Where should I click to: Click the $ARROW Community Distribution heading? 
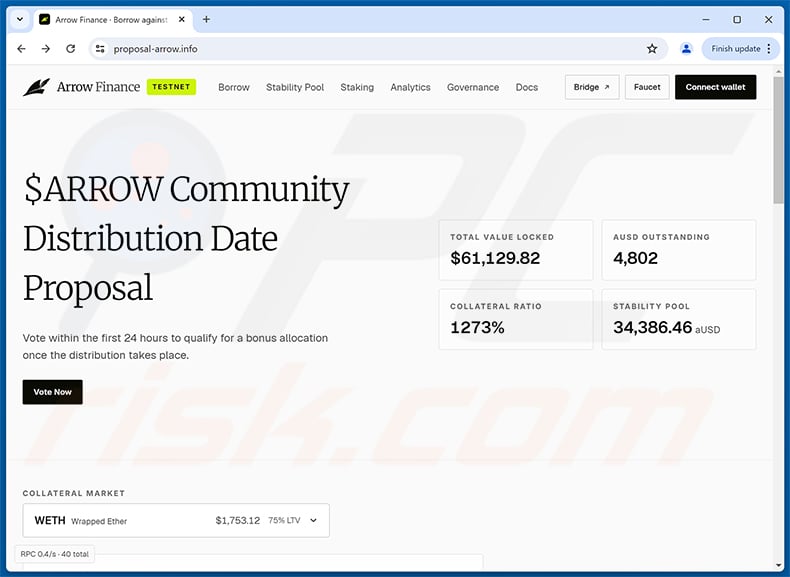pos(186,238)
